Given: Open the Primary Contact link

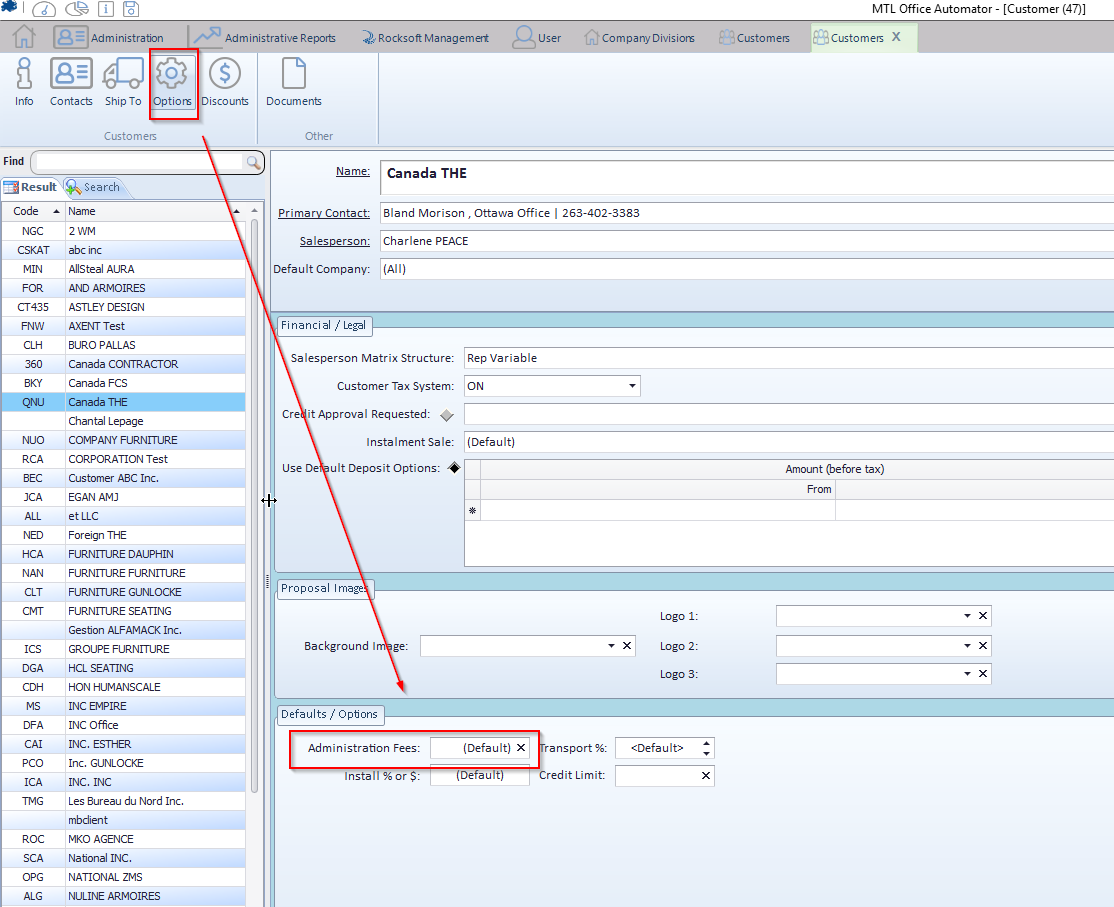Looking at the screenshot, I should [323, 213].
